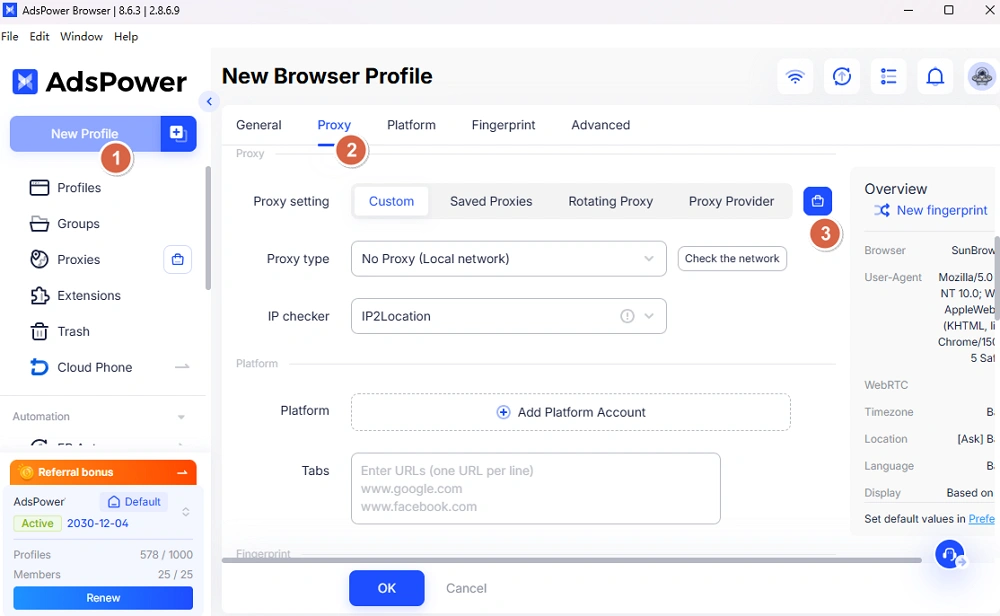Image resolution: width=1000 pixels, height=616 pixels.
Task: Switch to the General tab
Action: (258, 125)
